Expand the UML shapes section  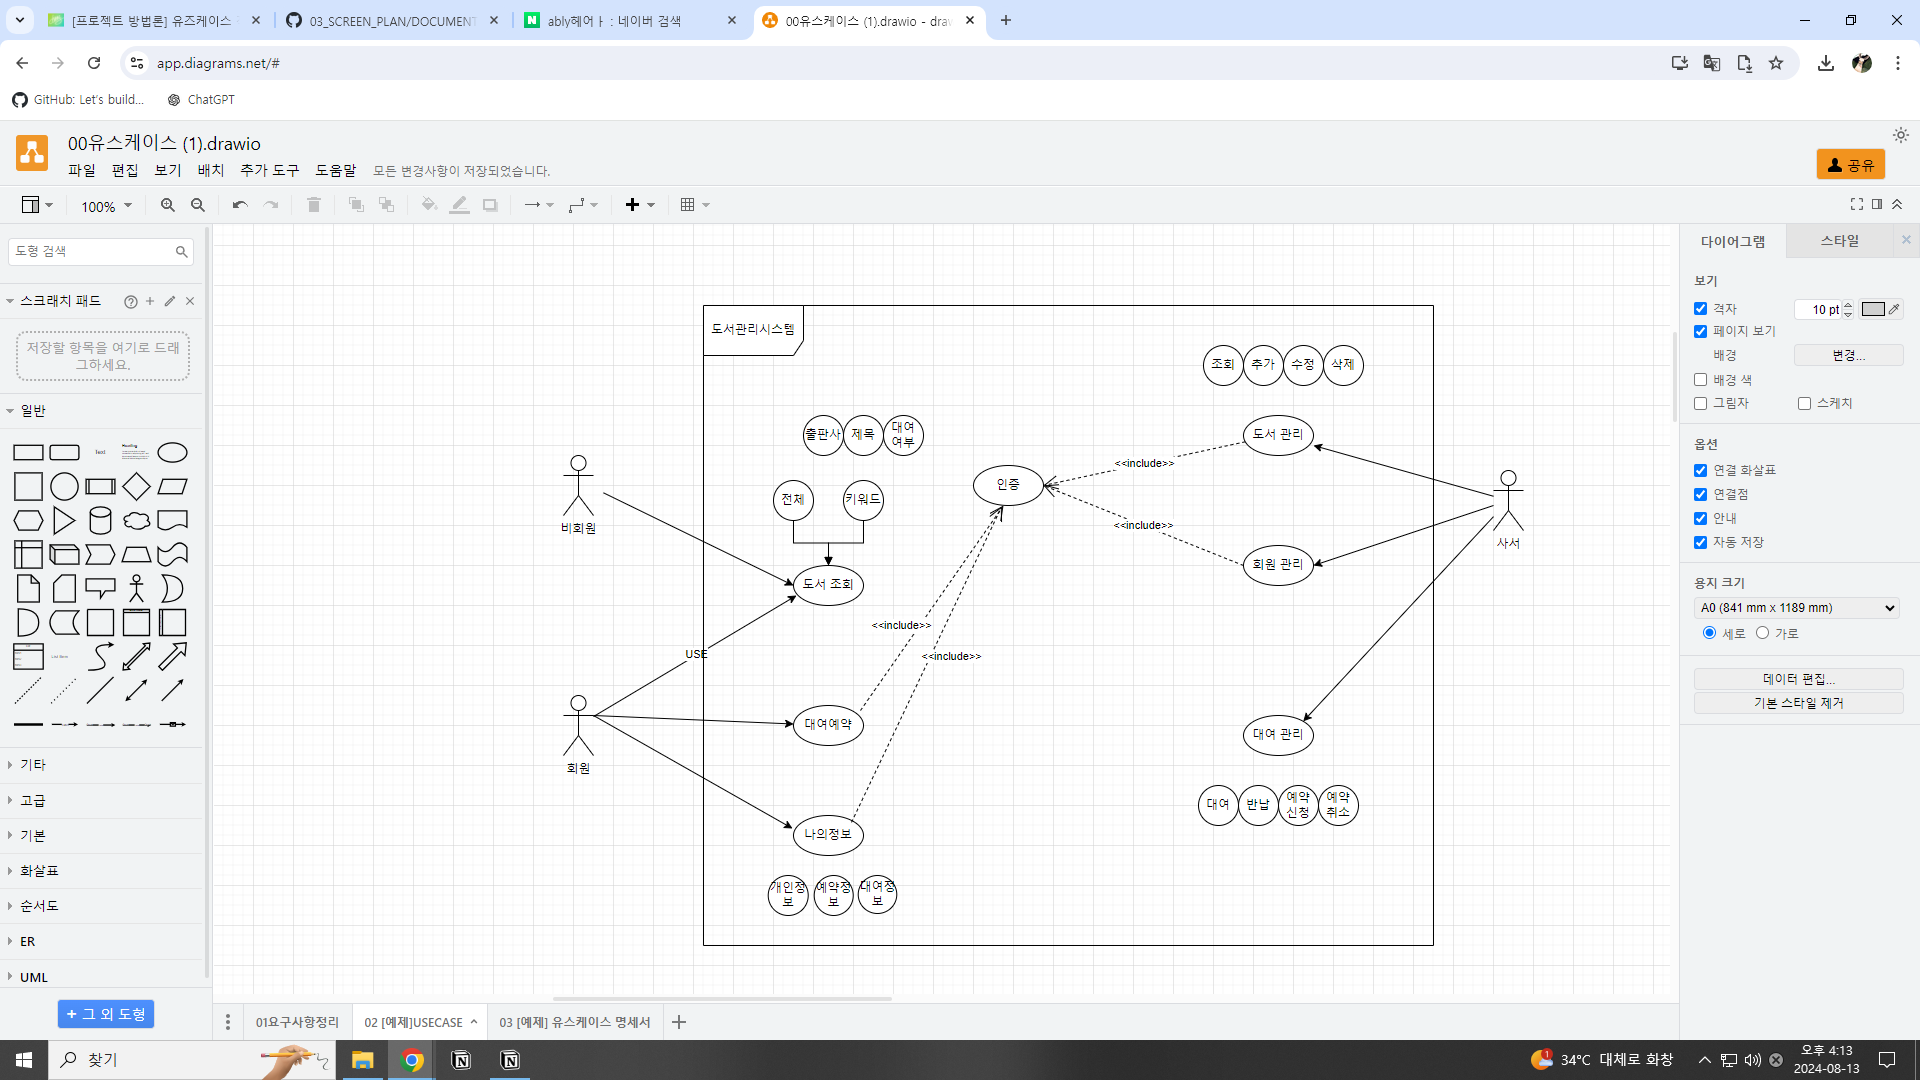tap(33, 977)
